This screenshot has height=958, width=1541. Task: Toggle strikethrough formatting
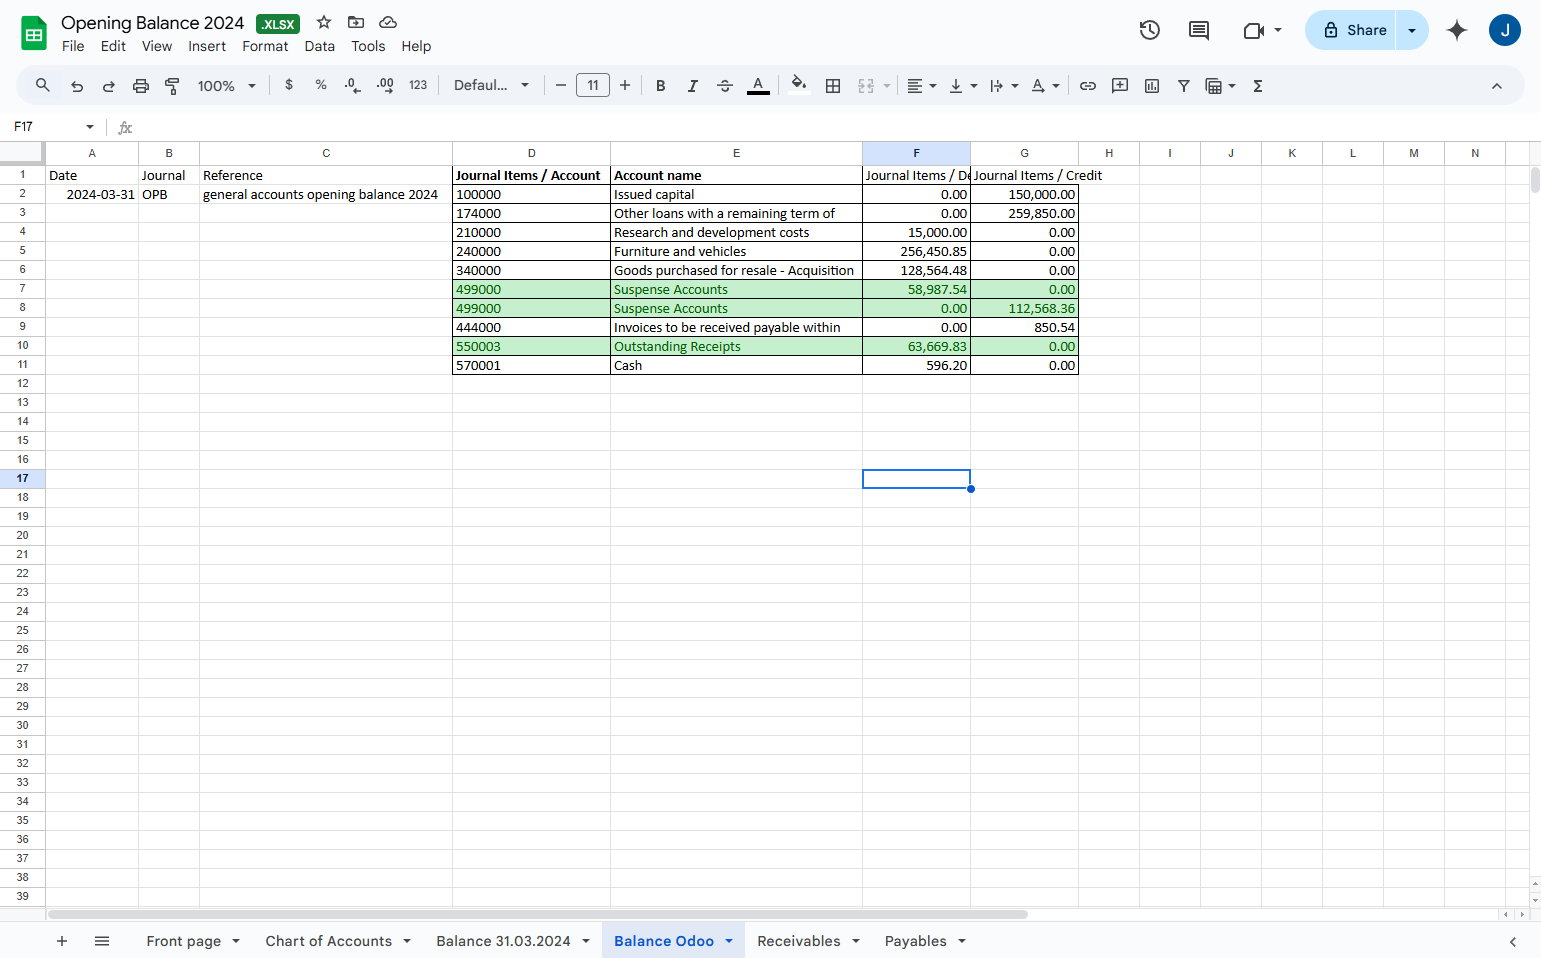point(725,86)
